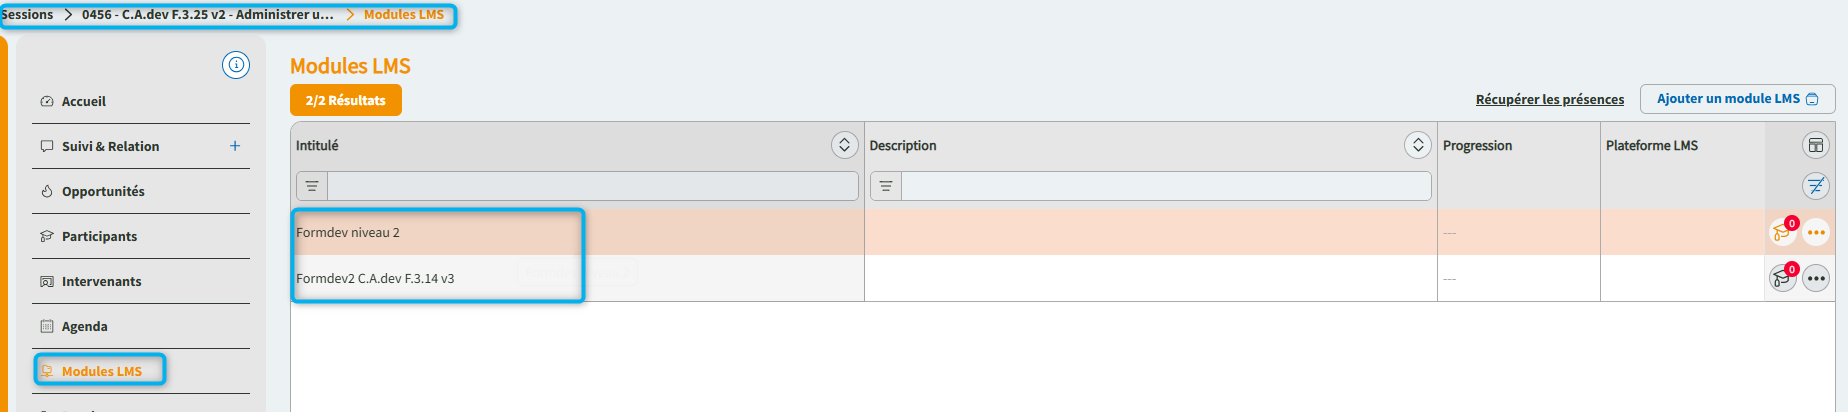The width and height of the screenshot is (1848, 412).
Task: Open the column layout settings icon
Action: [x=1815, y=146]
